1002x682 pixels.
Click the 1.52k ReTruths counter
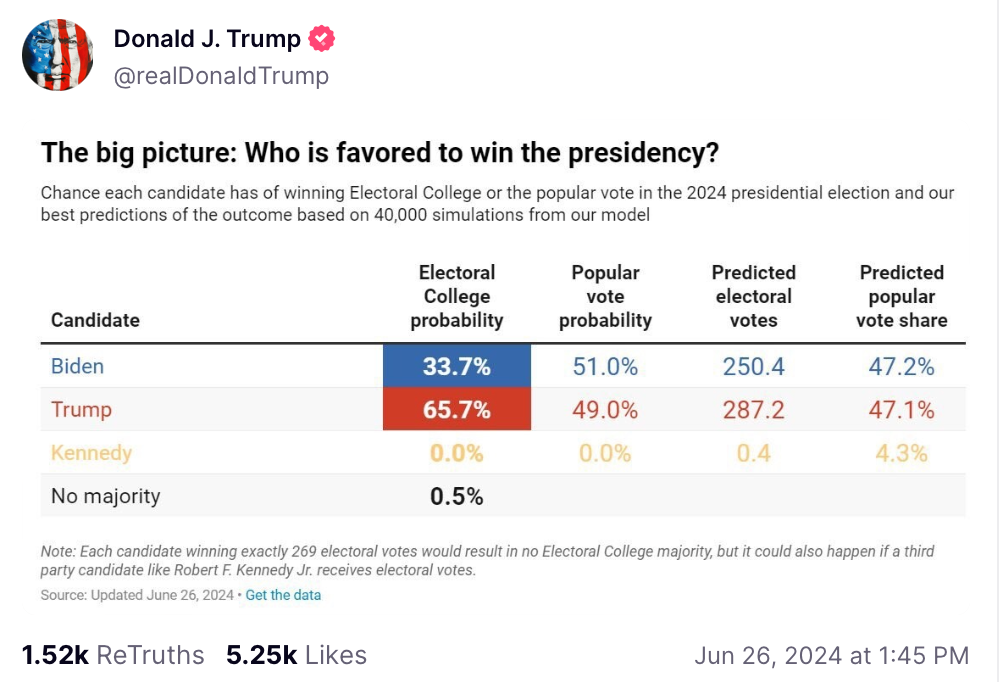103,655
